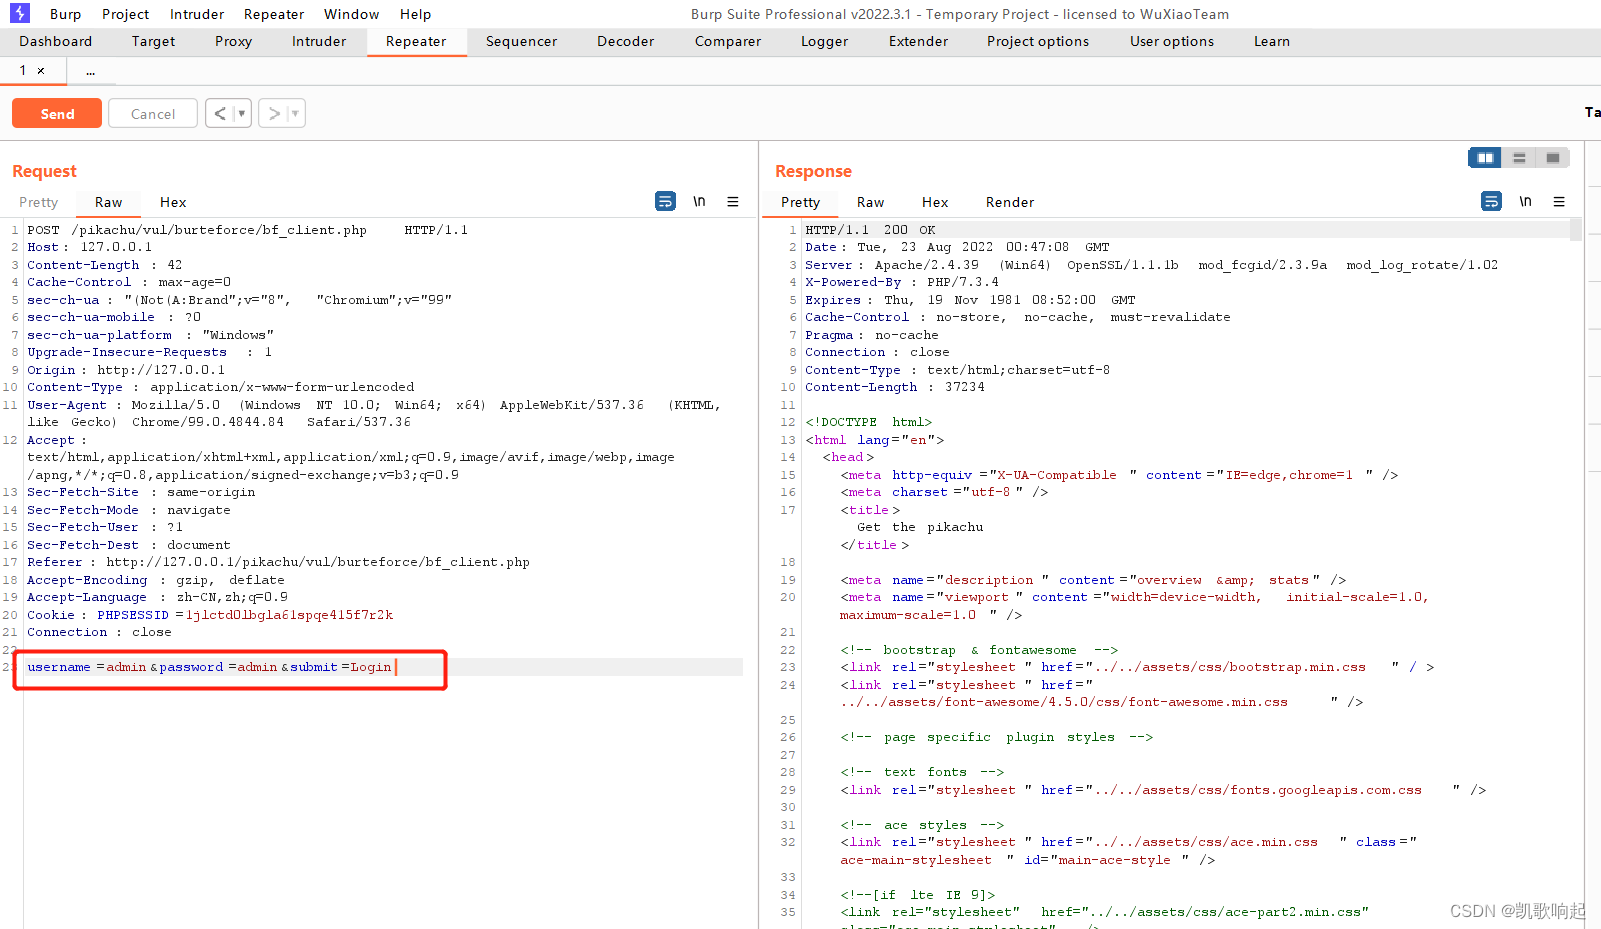Switch to the Logger tab
The height and width of the screenshot is (929, 1601).
[x=824, y=41]
